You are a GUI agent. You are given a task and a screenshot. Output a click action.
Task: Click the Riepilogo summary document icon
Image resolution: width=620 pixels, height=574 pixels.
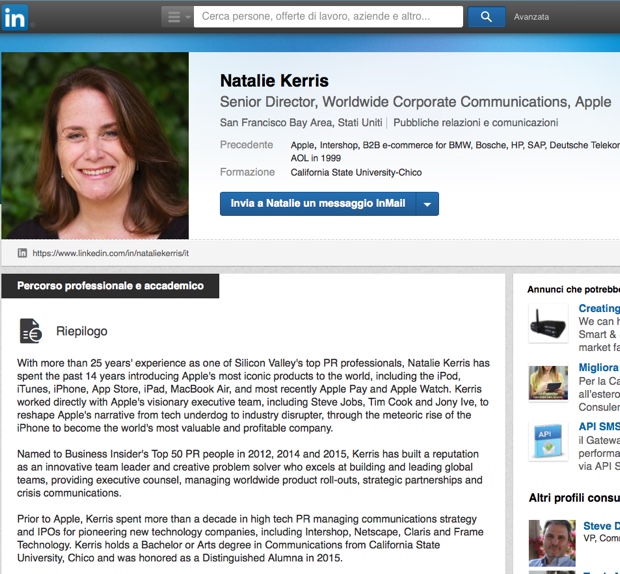pyautogui.click(x=30, y=331)
